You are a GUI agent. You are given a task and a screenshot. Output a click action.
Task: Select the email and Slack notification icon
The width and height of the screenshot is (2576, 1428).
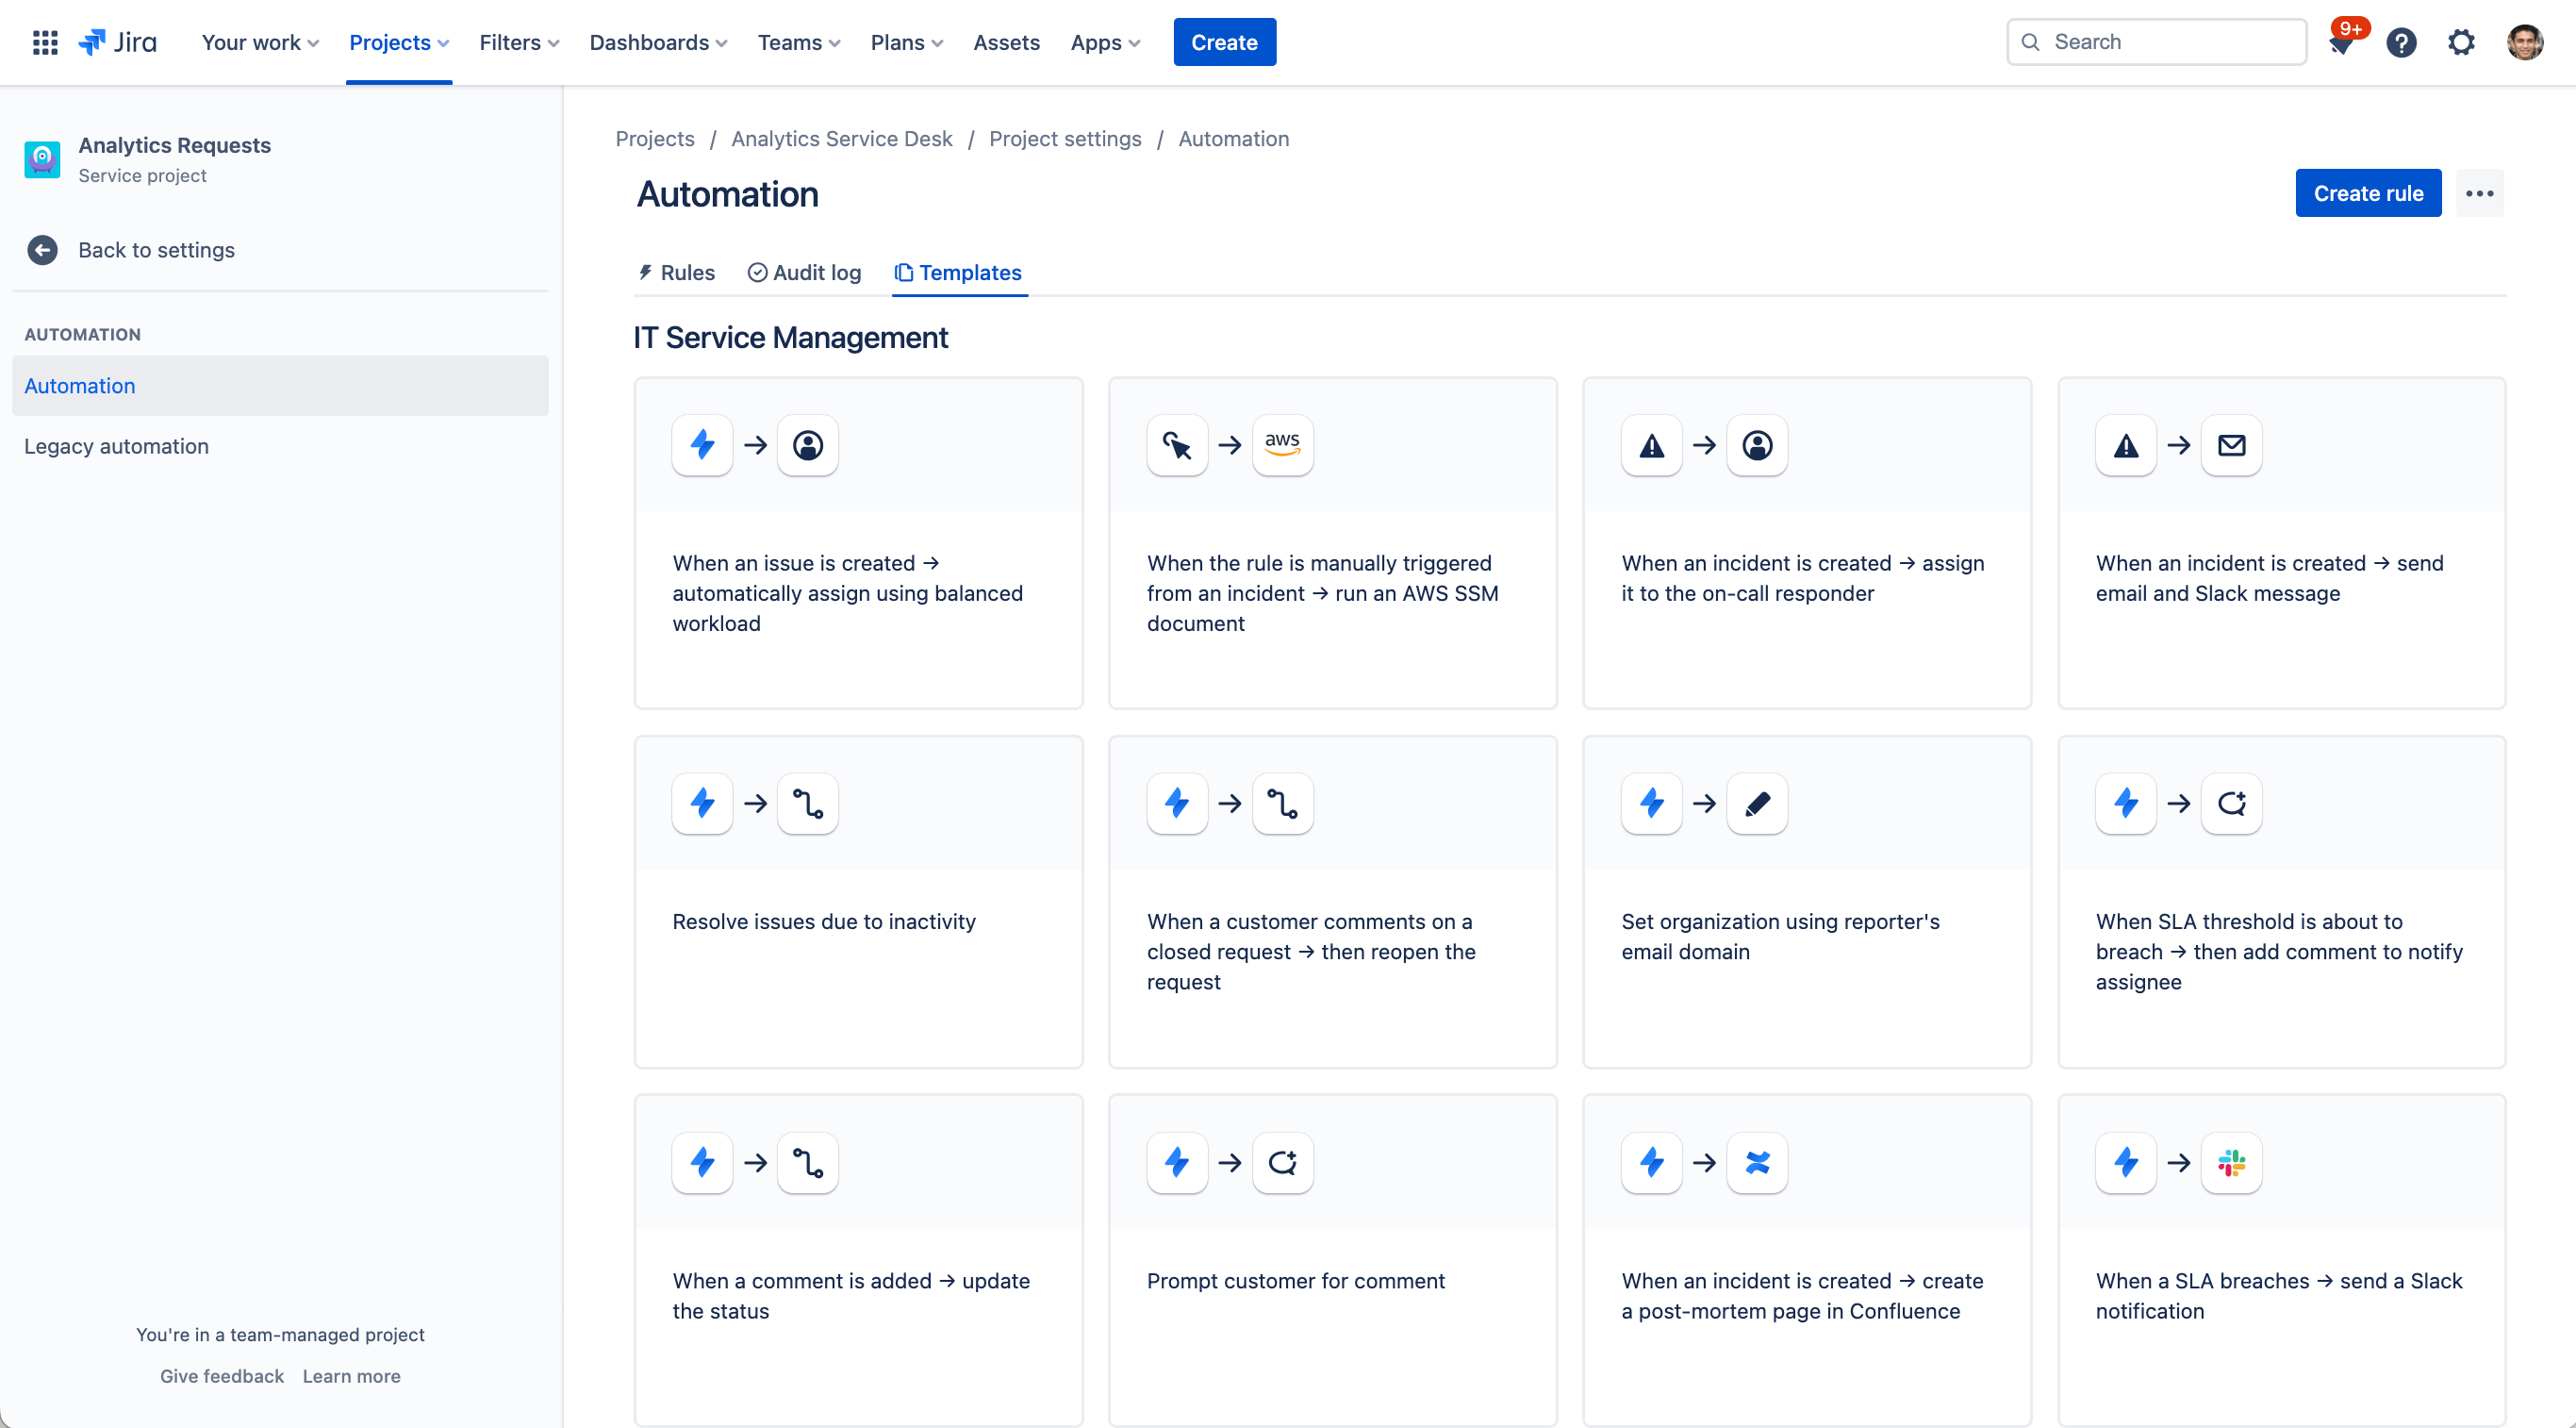point(2232,445)
